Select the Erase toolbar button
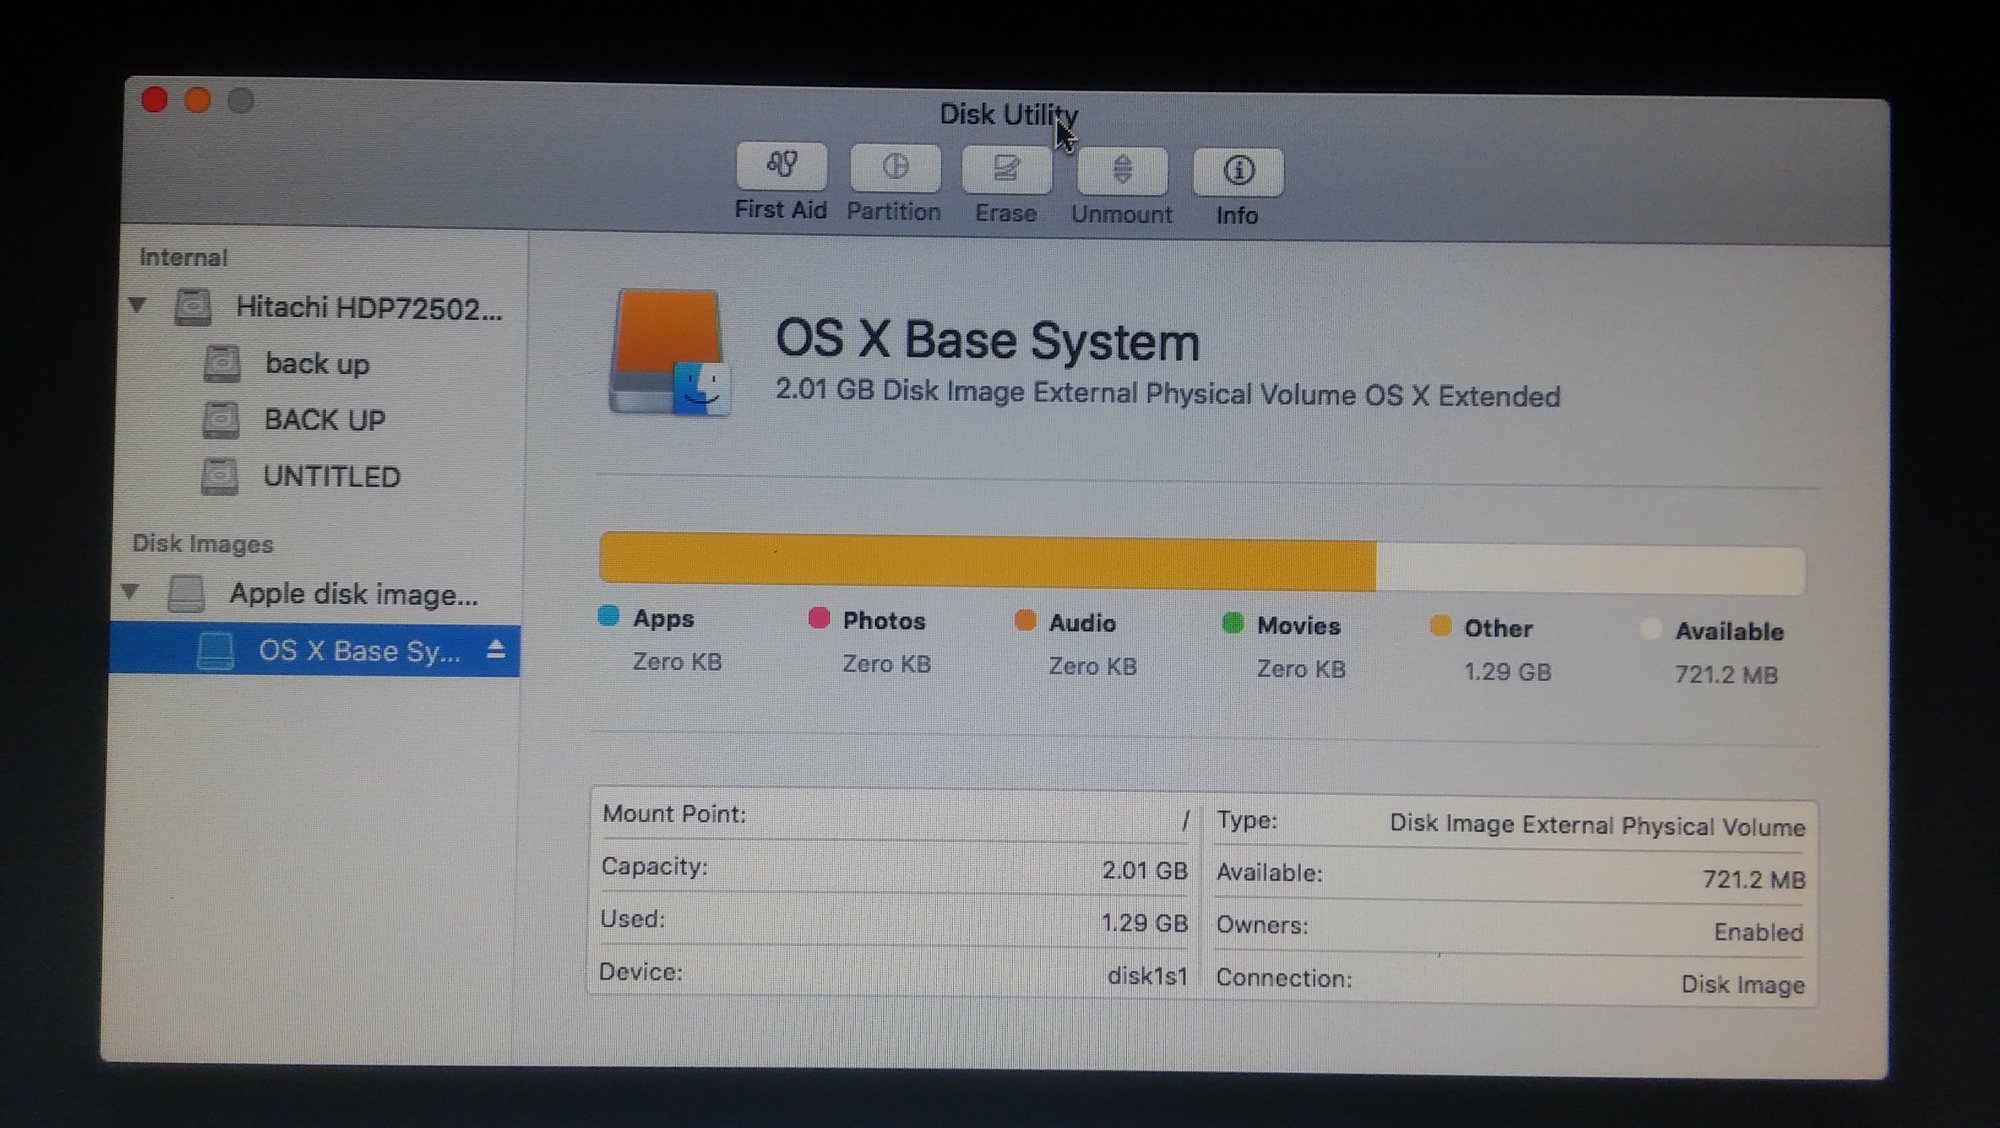Viewport: 2000px width, 1128px height. [1006, 169]
